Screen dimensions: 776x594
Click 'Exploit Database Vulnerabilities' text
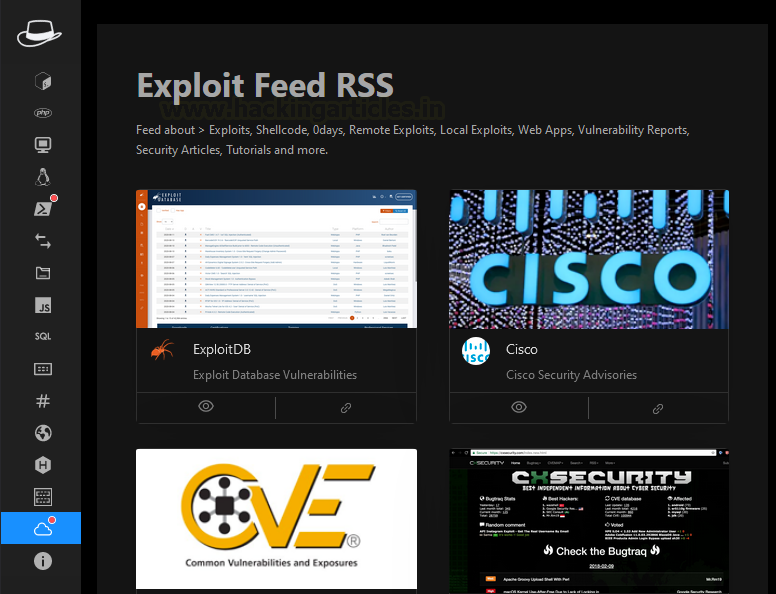click(275, 375)
